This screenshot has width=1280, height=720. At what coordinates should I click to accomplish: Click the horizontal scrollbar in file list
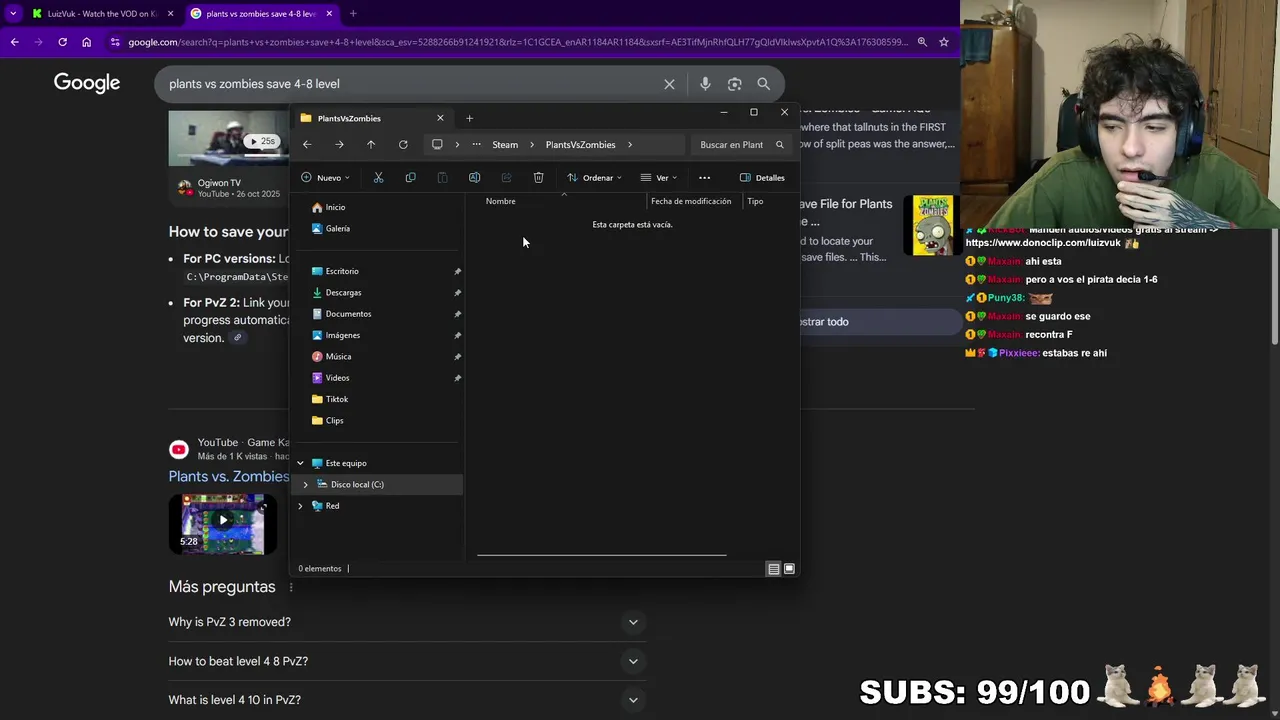pyautogui.click(x=601, y=554)
